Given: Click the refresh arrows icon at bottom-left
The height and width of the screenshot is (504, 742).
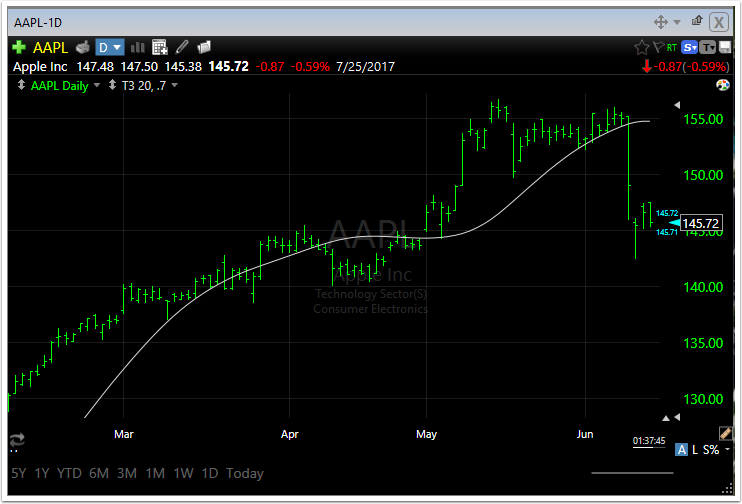Looking at the screenshot, I should [x=17, y=440].
